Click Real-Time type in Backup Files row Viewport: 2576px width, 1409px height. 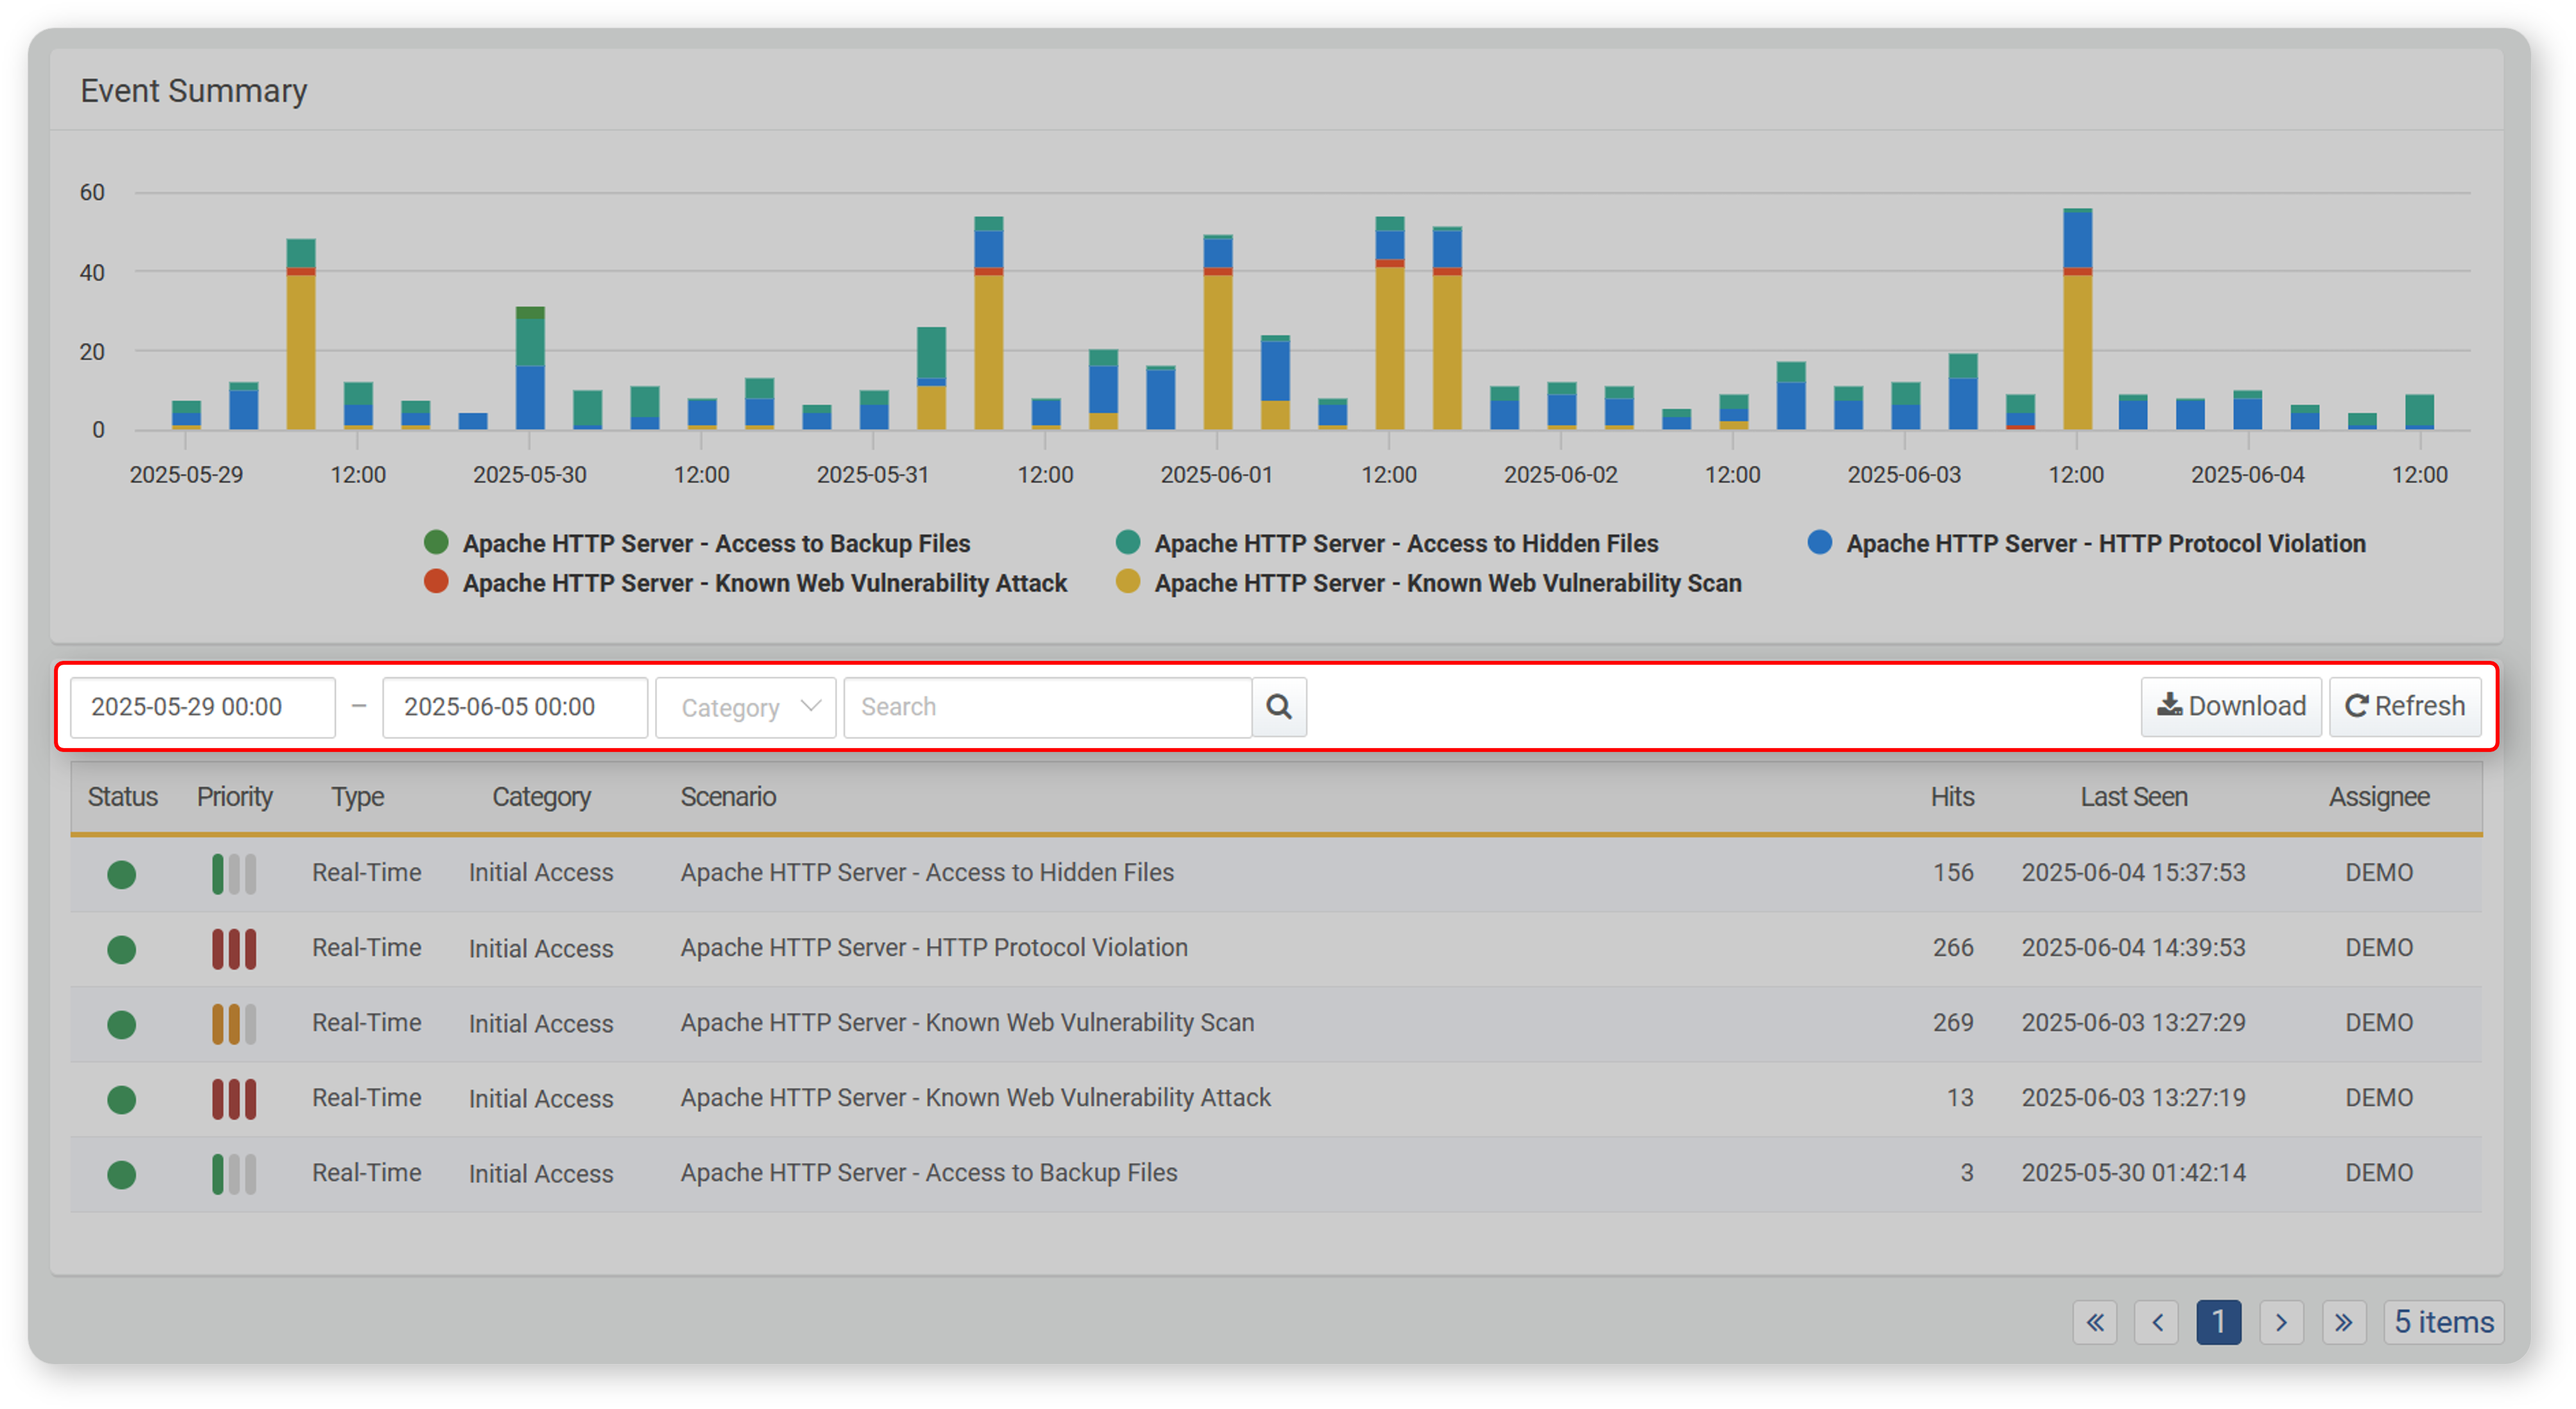pyautogui.click(x=367, y=1173)
